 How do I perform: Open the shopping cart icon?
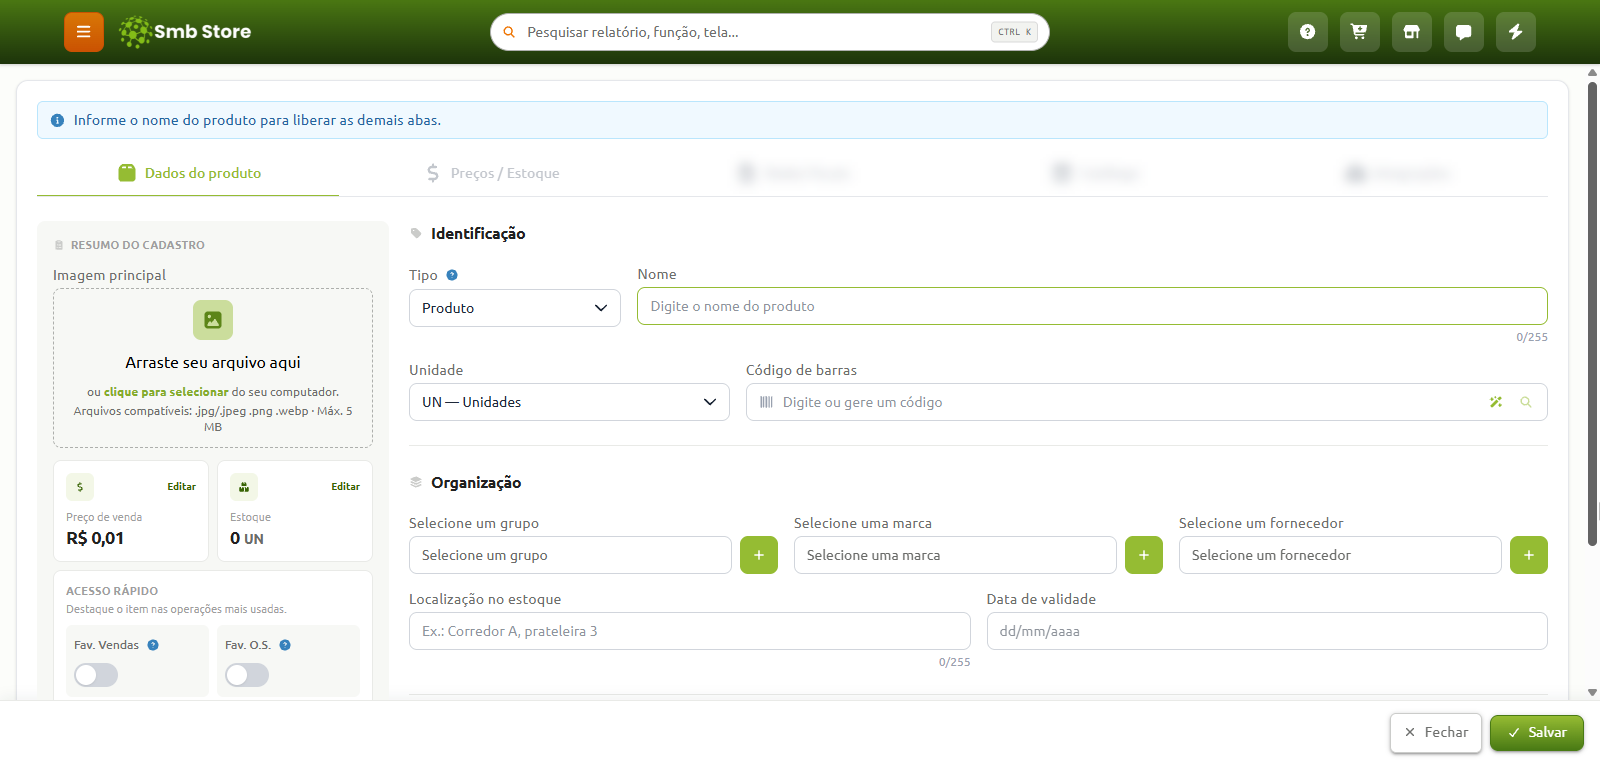click(x=1360, y=32)
